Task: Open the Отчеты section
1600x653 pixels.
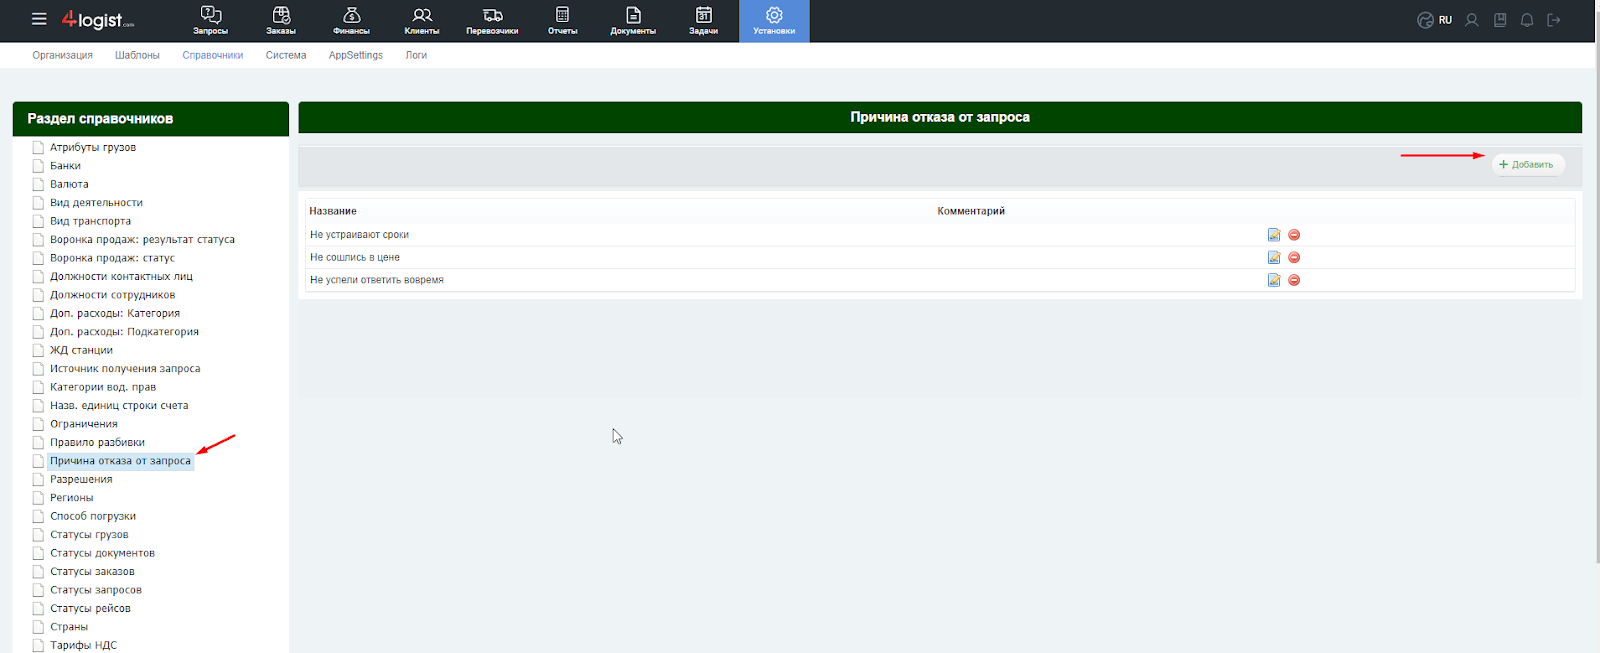Action: pos(563,21)
